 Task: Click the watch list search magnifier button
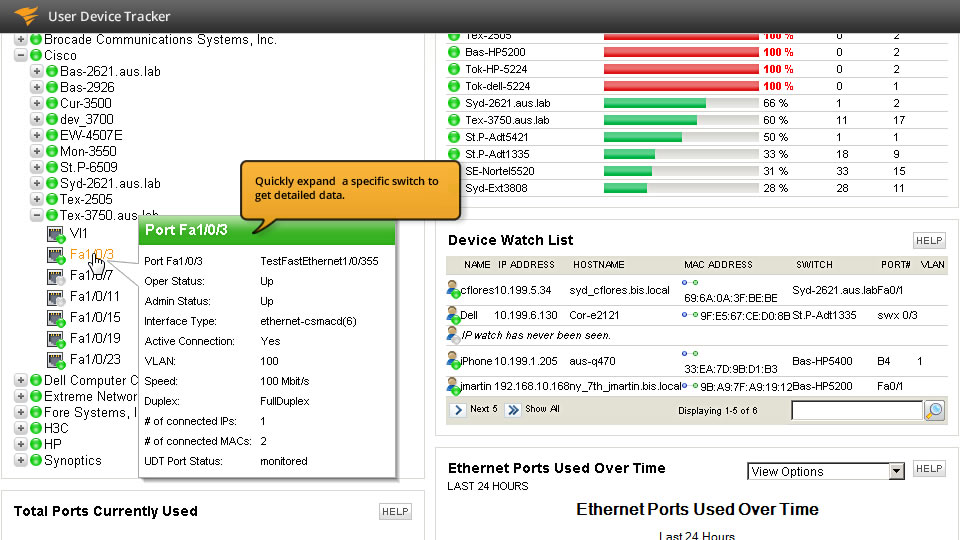934,410
